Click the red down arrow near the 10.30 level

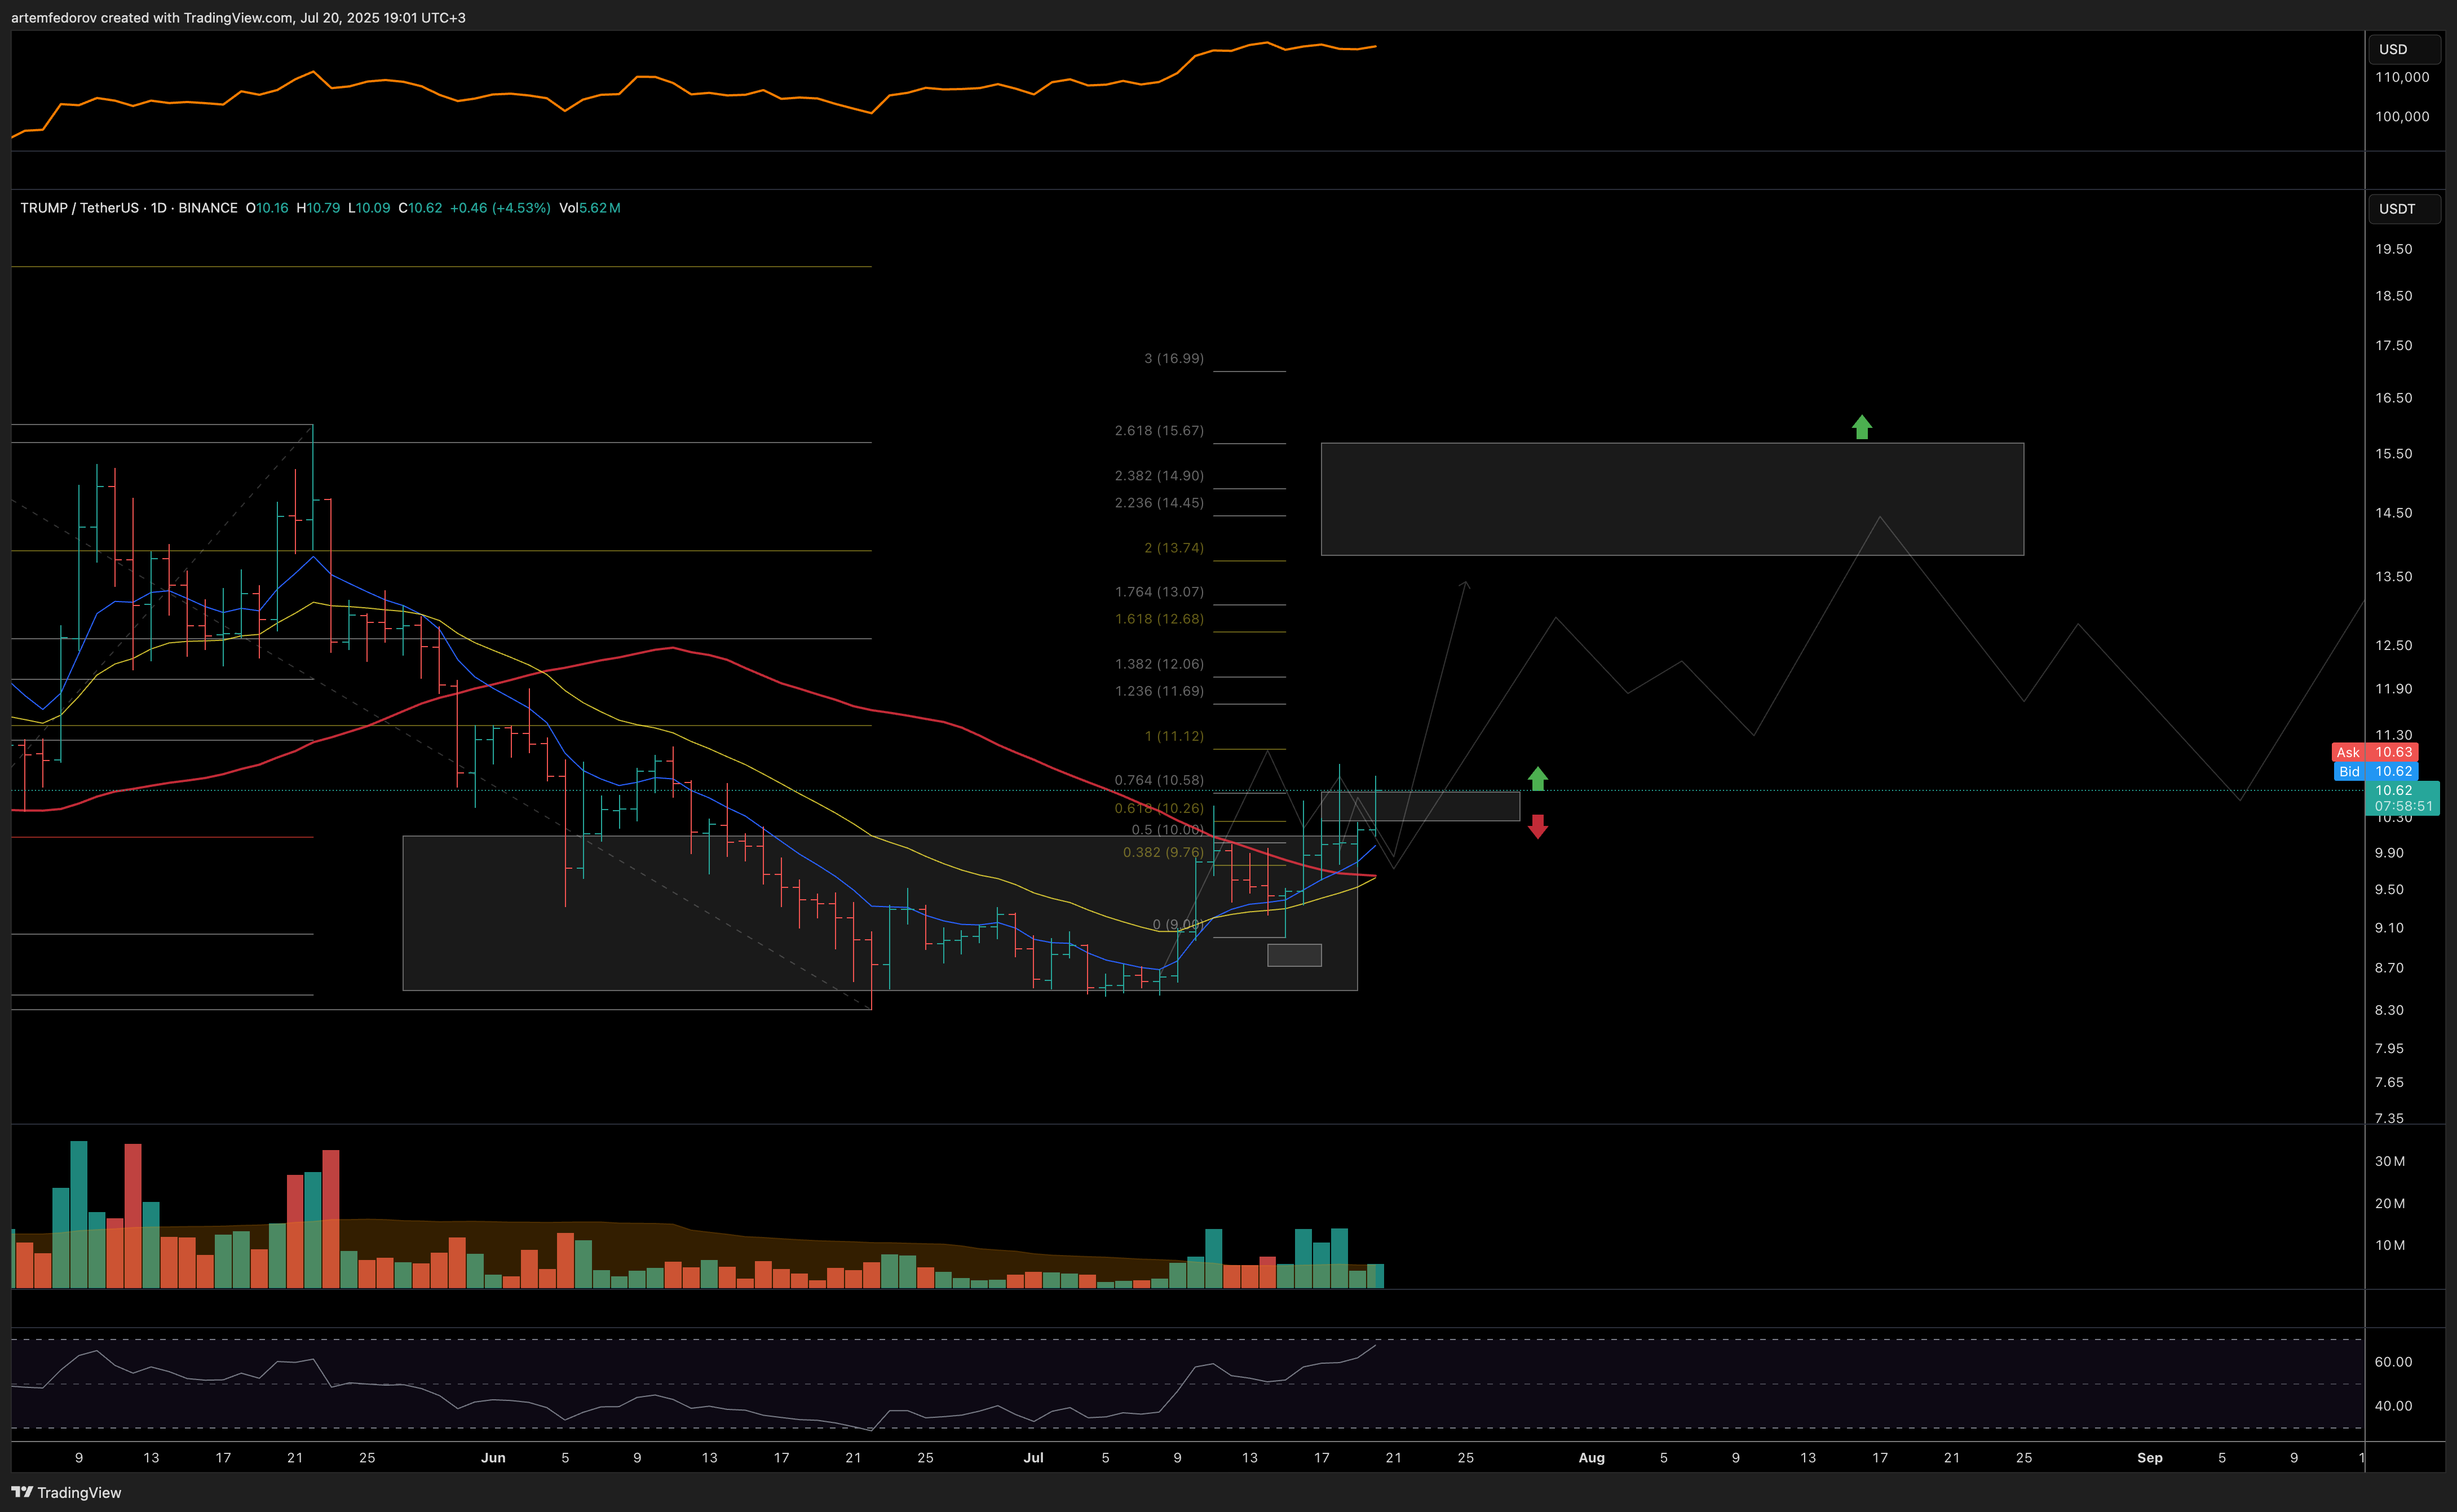[x=1538, y=826]
